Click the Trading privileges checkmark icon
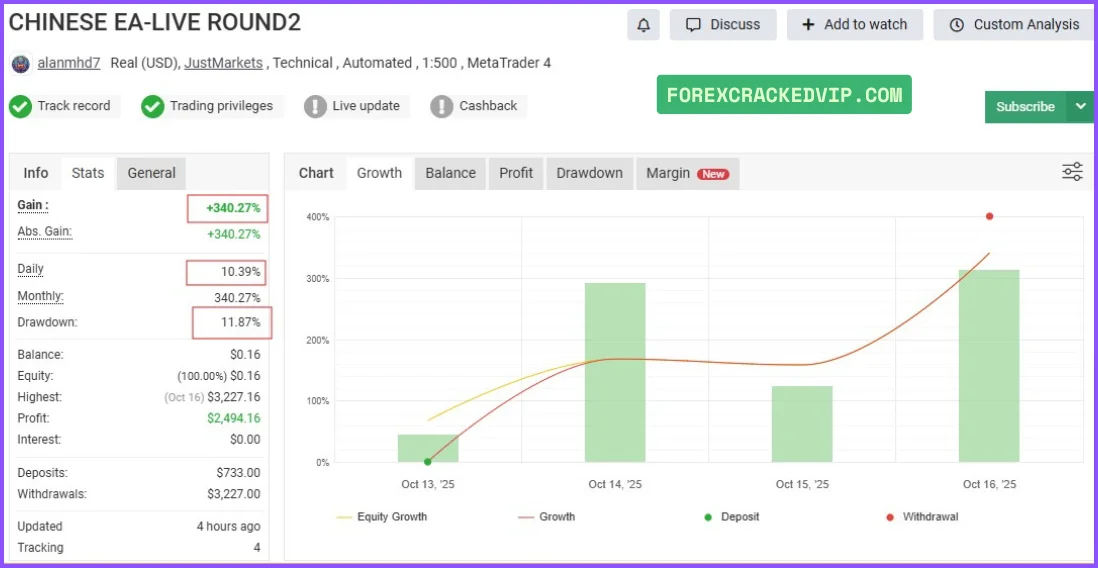 pos(152,106)
